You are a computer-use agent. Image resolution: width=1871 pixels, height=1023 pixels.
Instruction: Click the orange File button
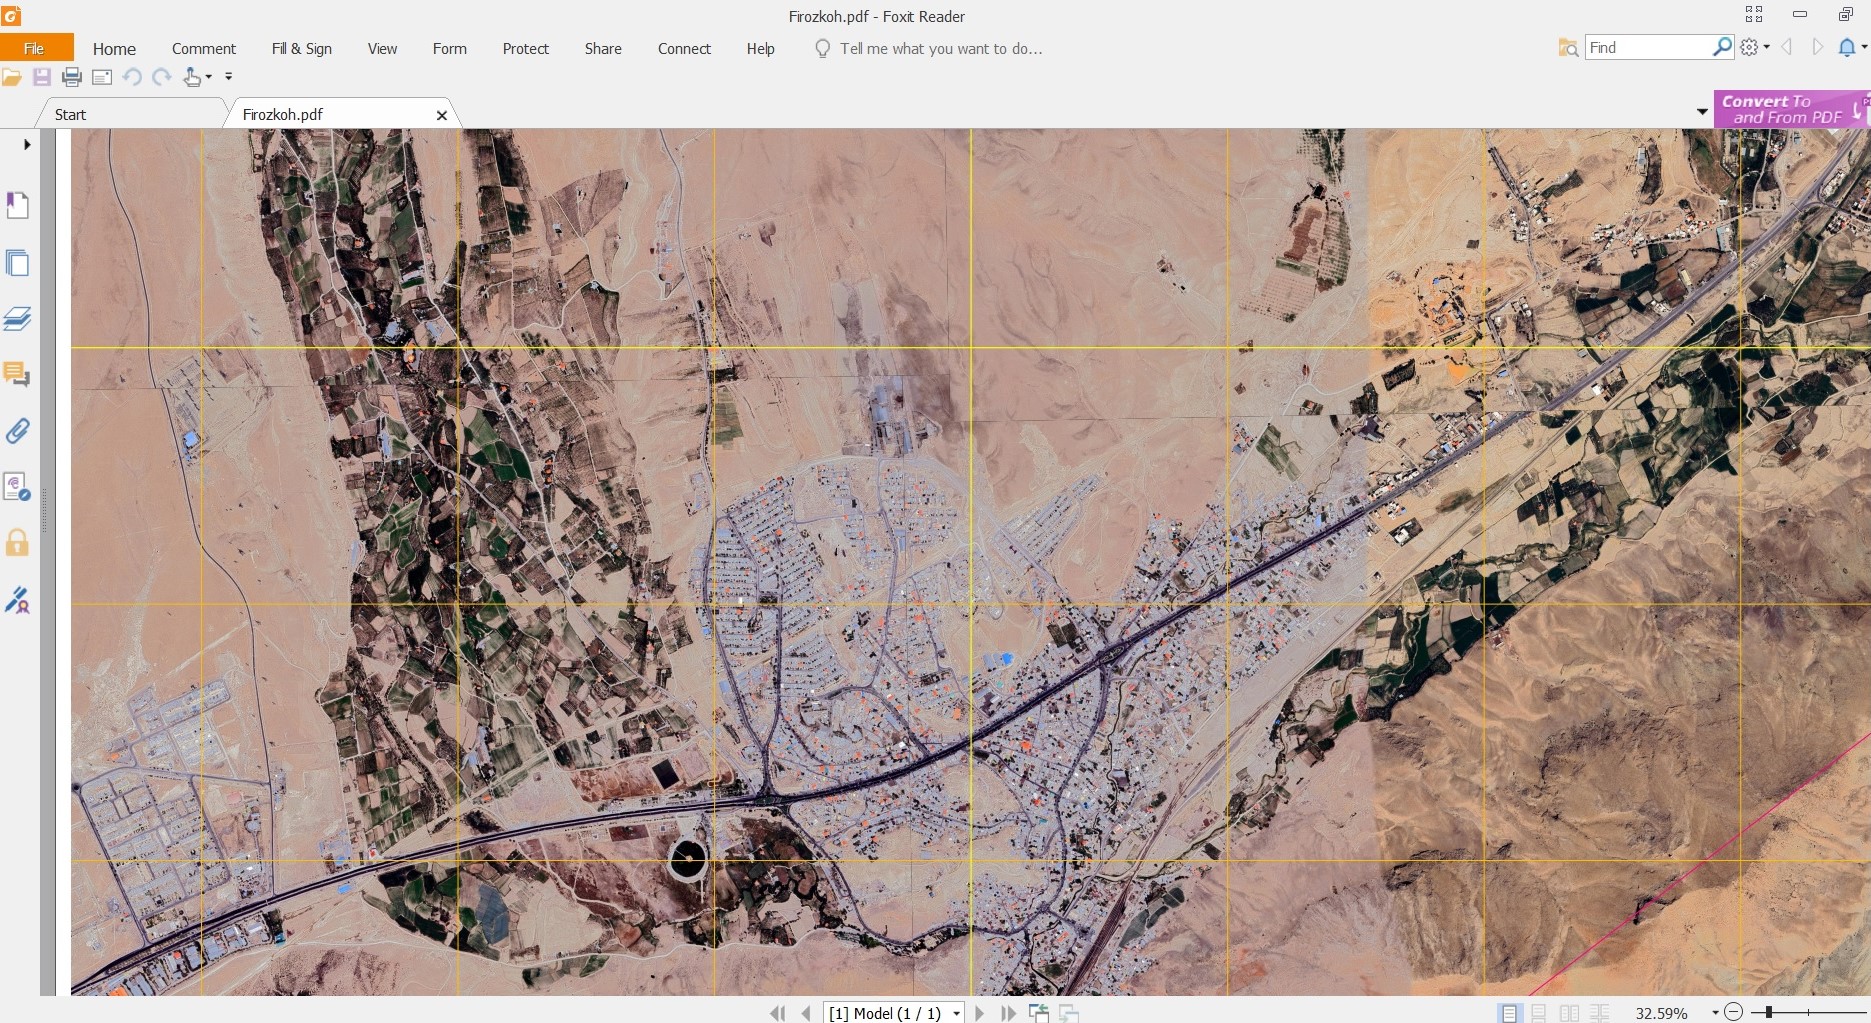click(x=35, y=48)
